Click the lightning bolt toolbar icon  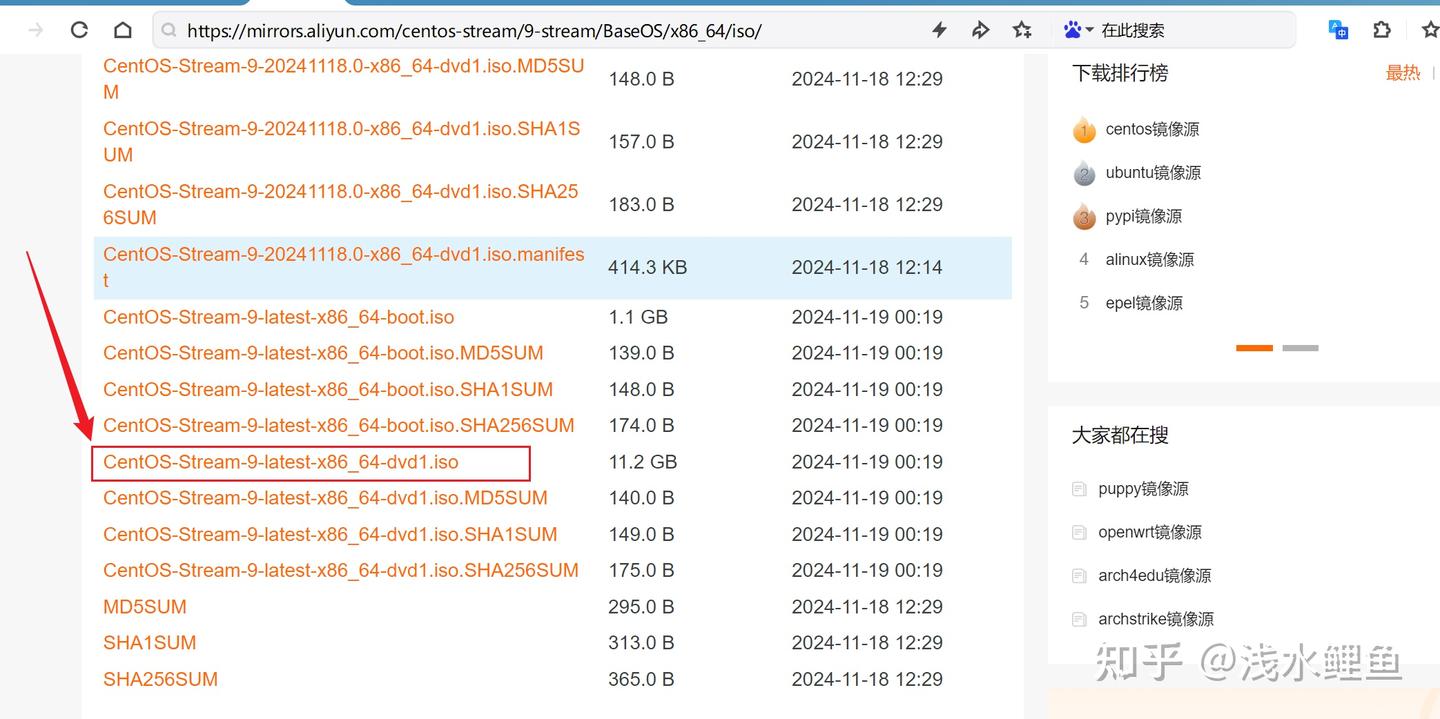pyautogui.click(x=939, y=30)
